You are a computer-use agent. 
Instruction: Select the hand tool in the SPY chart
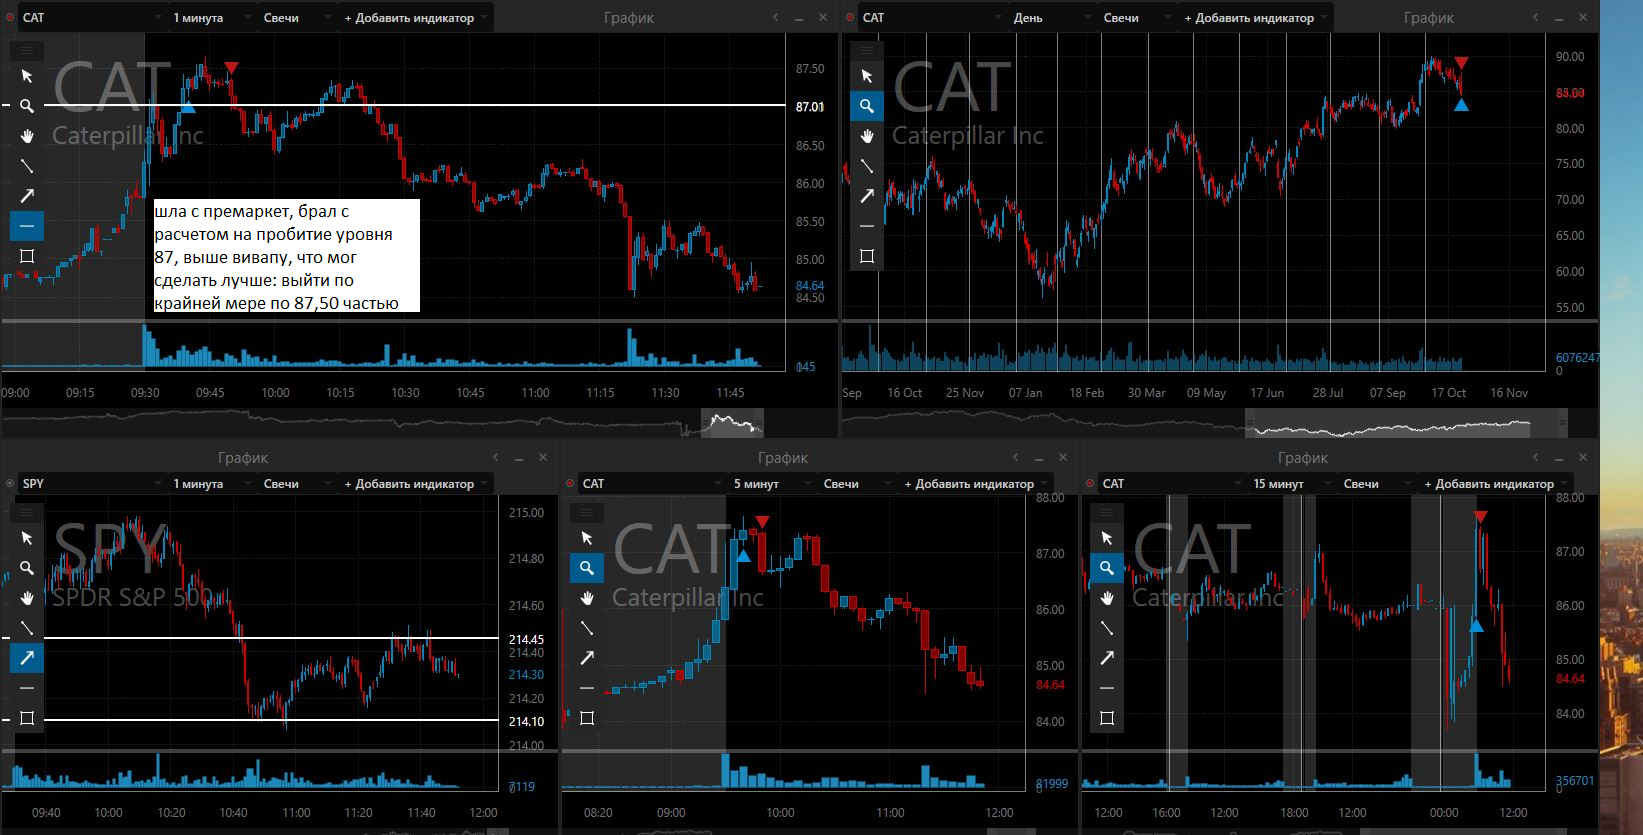pos(27,598)
